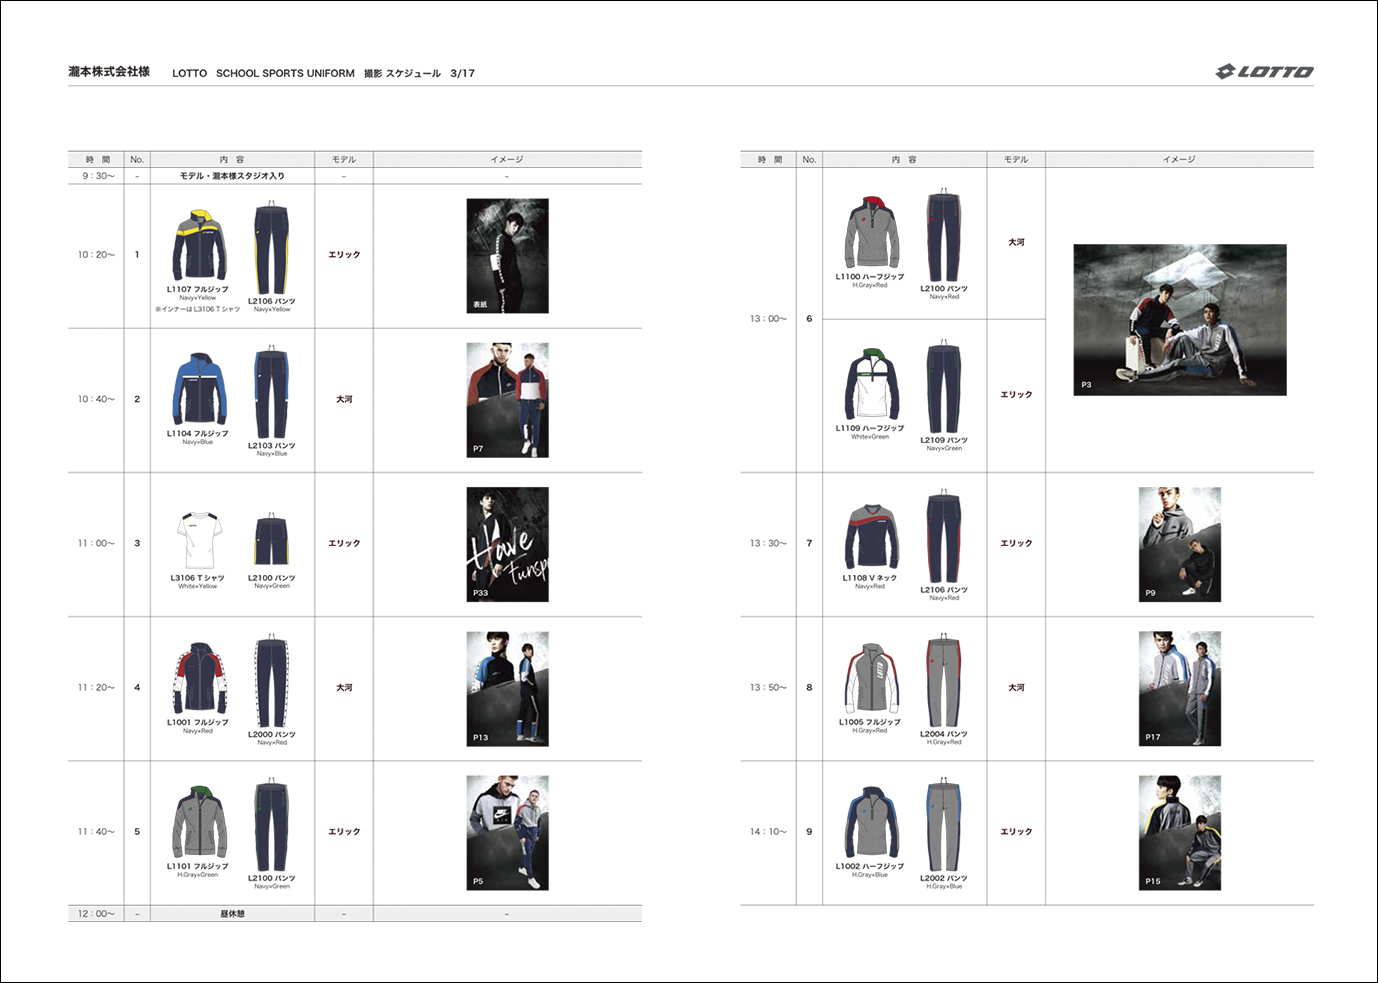The height and width of the screenshot is (983, 1378).
Task: Select the 'L1100 ハーフジップ' label
Action: [x=870, y=277]
